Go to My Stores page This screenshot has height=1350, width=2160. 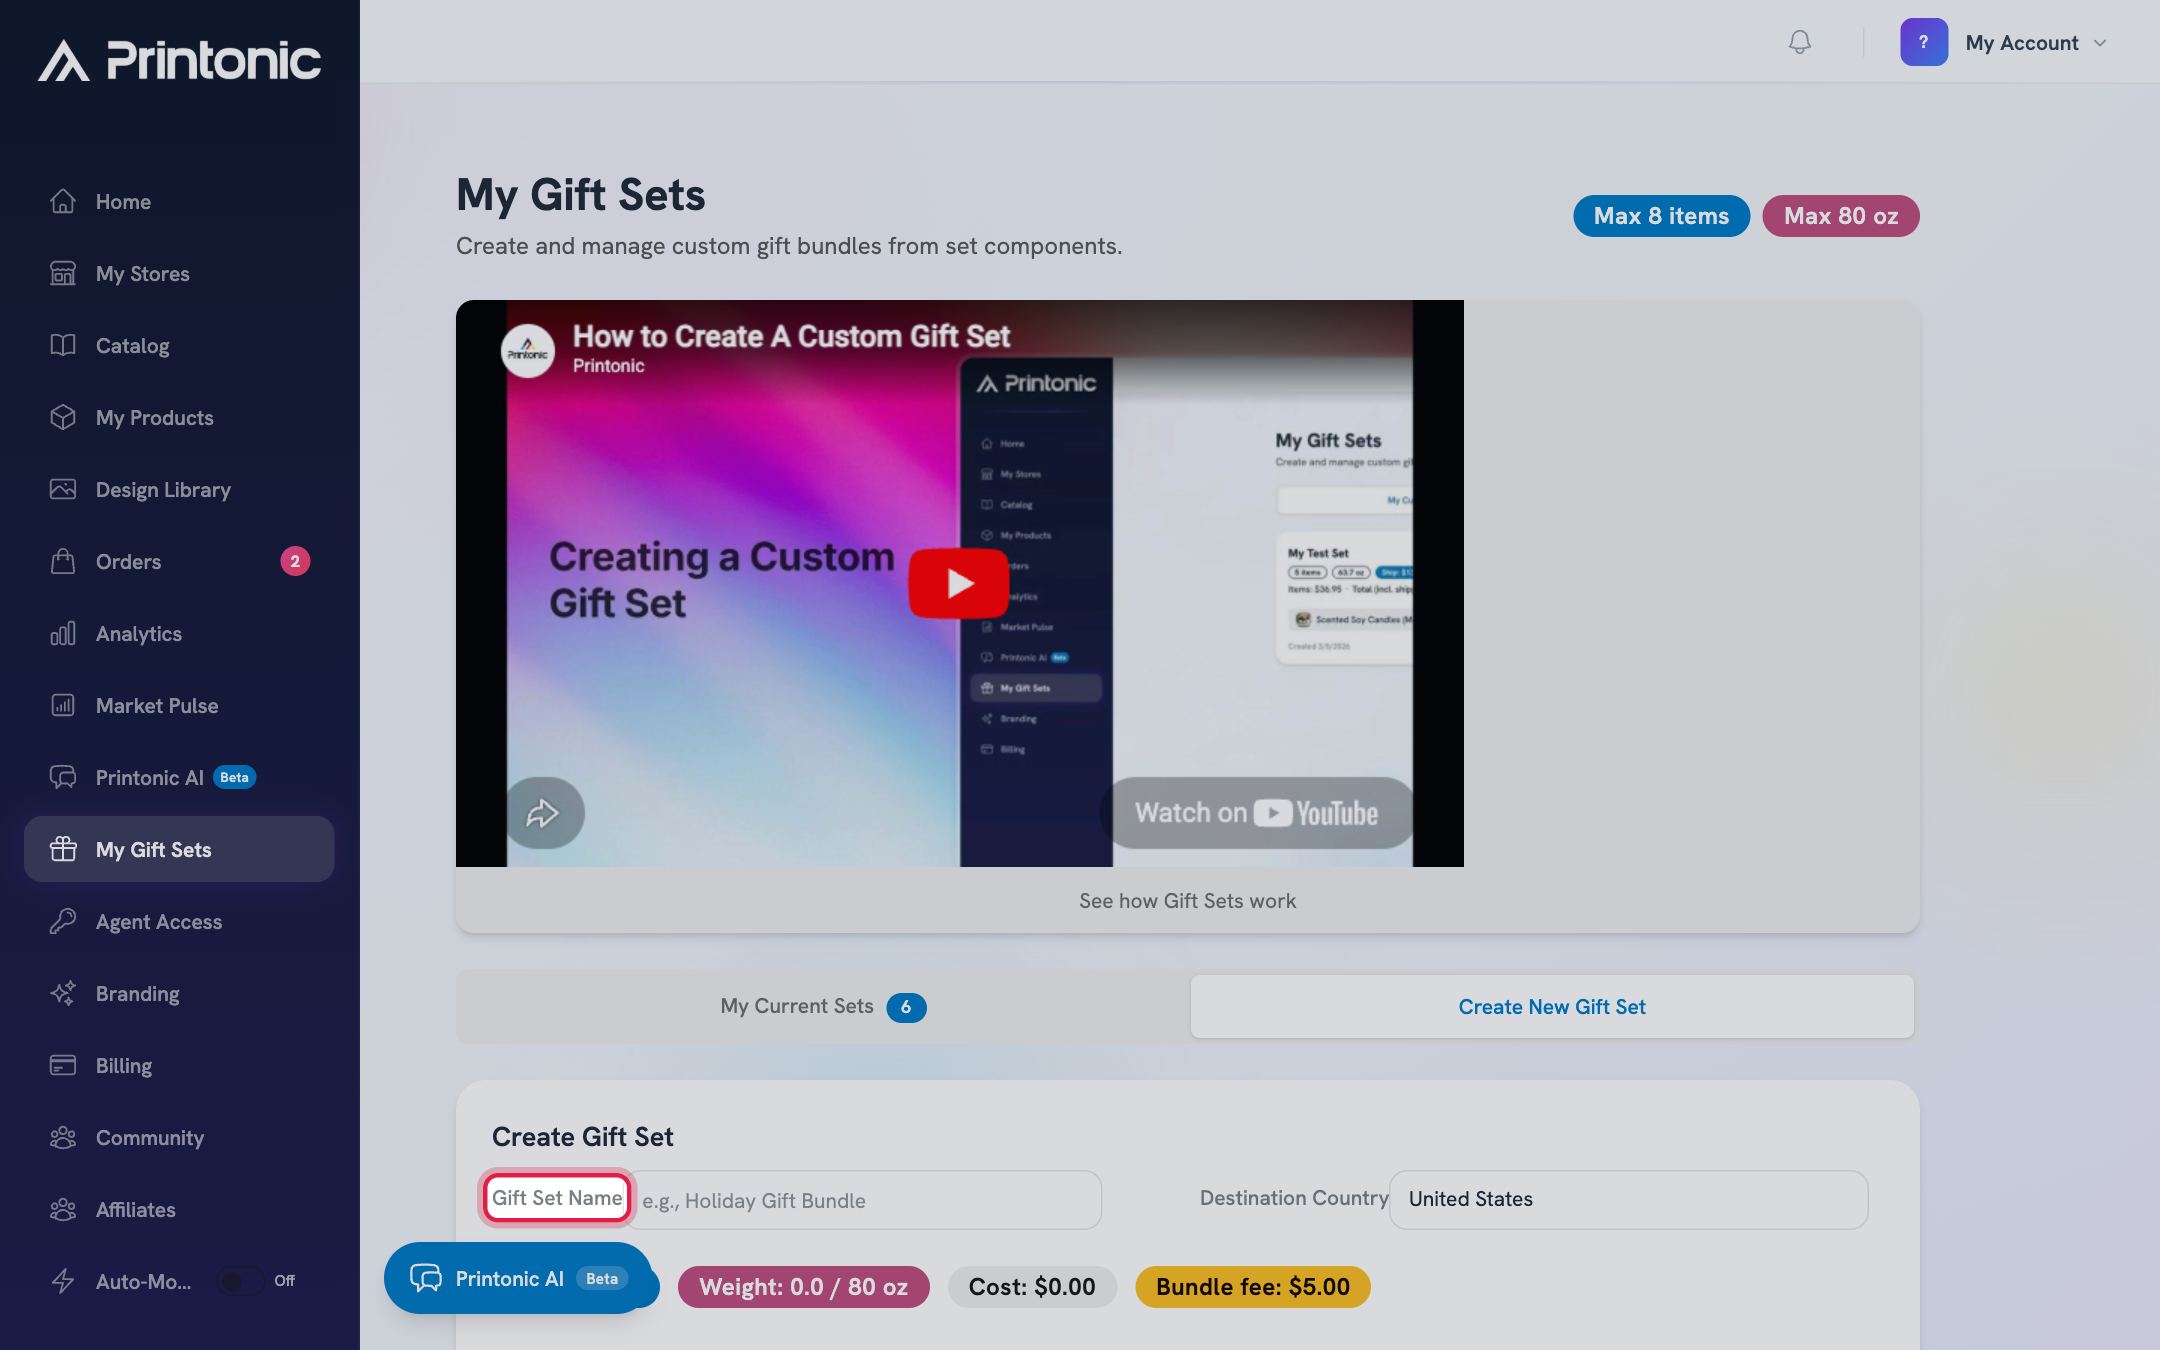(179, 273)
